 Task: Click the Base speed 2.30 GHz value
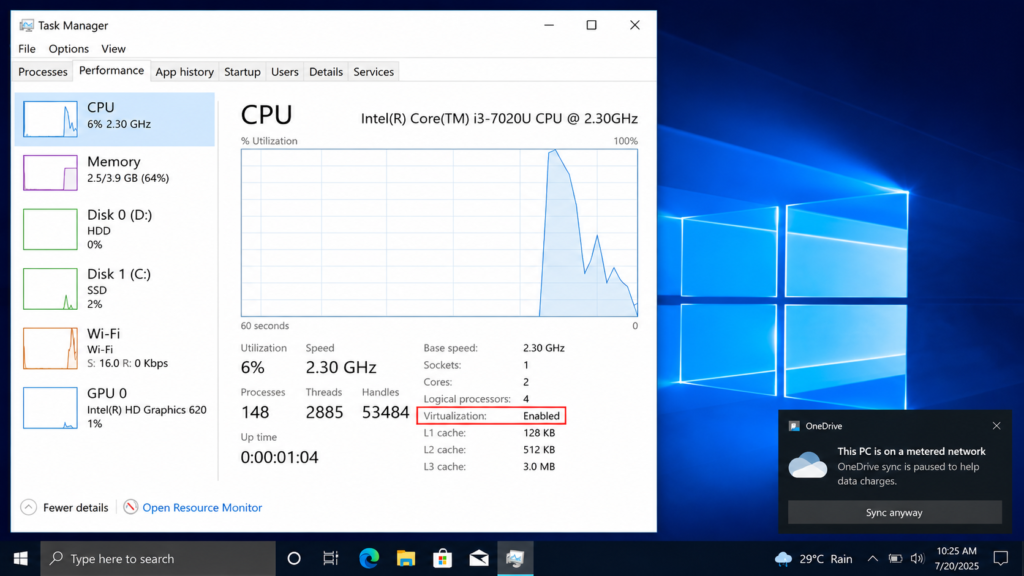tap(543, 348)
